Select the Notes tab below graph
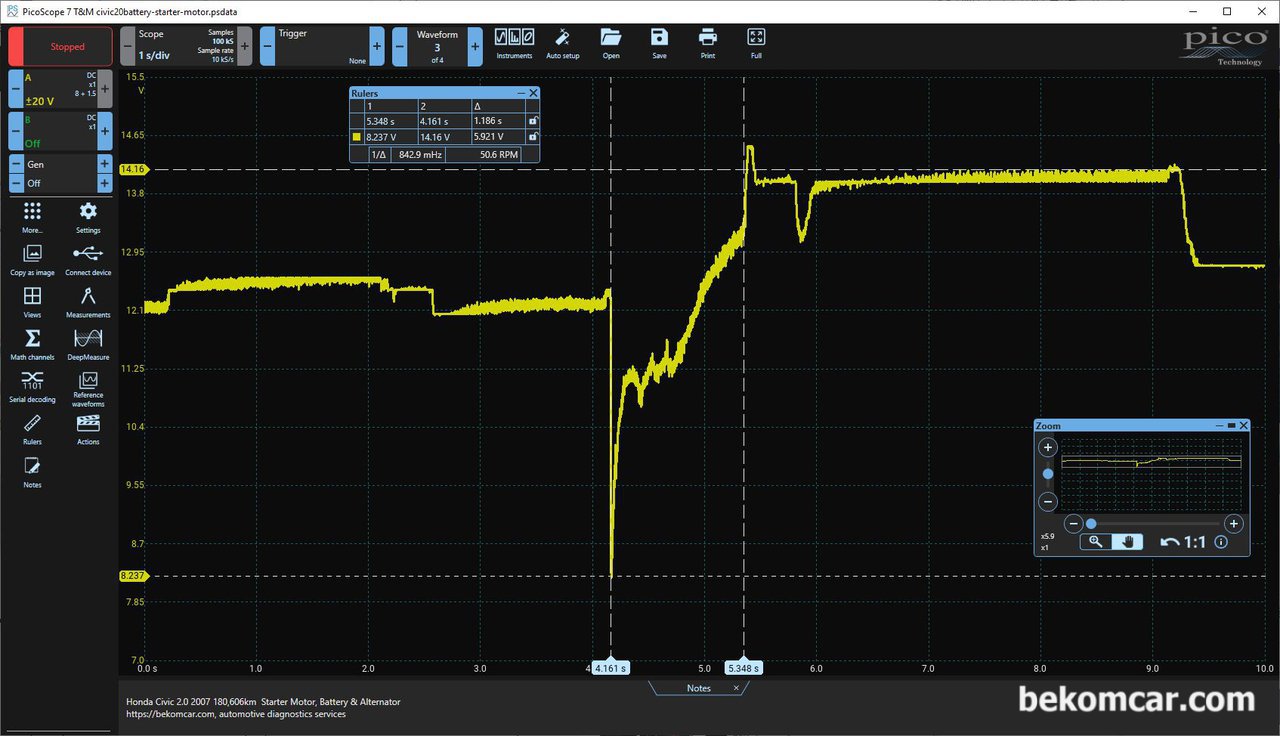This screenshot has height=736, width=1280. click(698, 688)
